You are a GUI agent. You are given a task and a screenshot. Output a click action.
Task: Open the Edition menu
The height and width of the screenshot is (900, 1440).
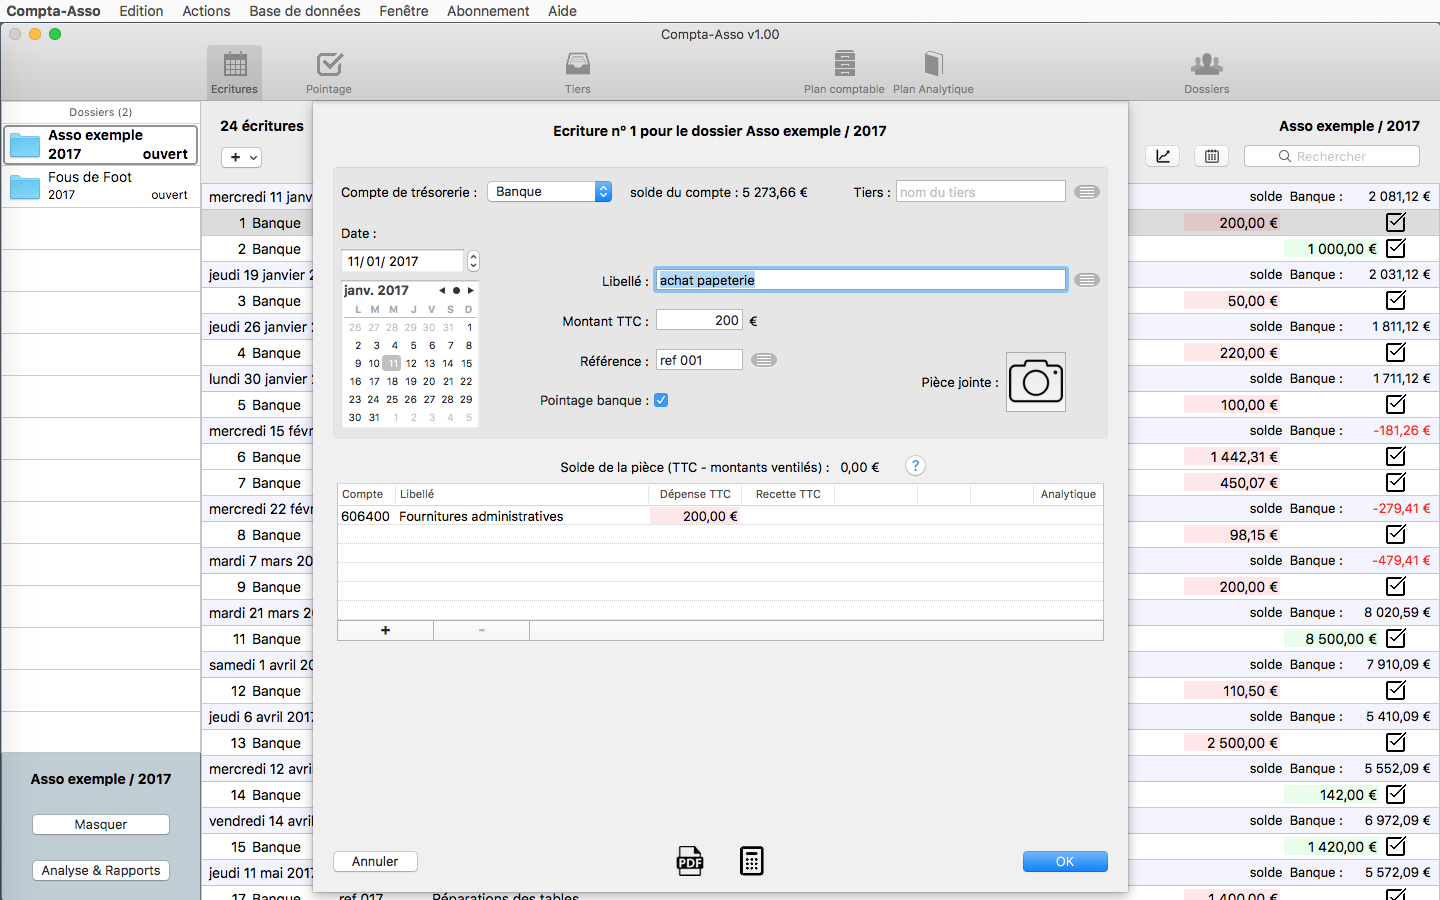pos(141,11)
